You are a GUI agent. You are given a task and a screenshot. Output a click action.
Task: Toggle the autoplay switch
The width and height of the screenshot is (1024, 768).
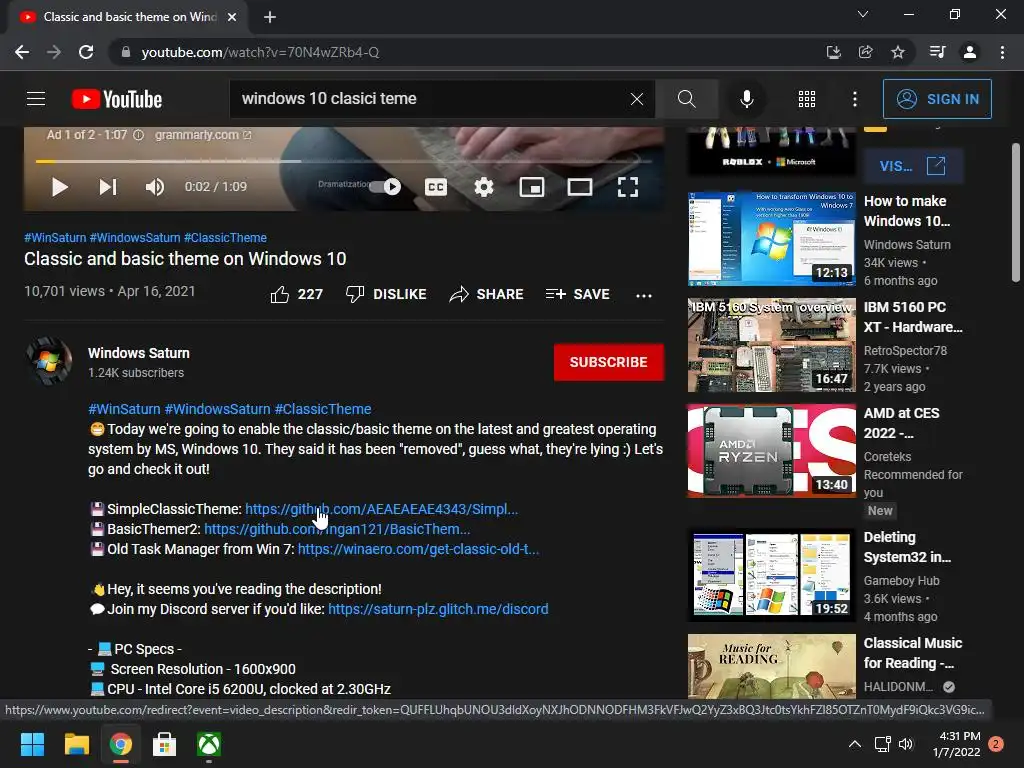tap(385, 187)
